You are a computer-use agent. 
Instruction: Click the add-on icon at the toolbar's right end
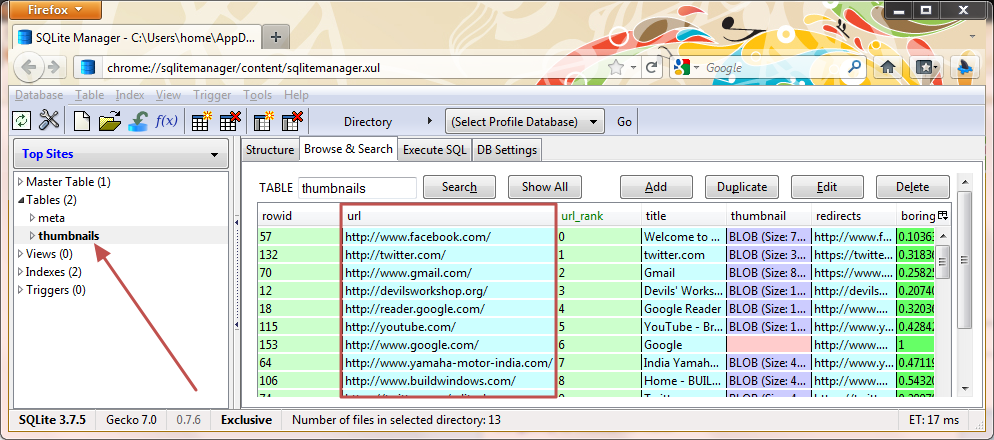(x=965, y=67)
